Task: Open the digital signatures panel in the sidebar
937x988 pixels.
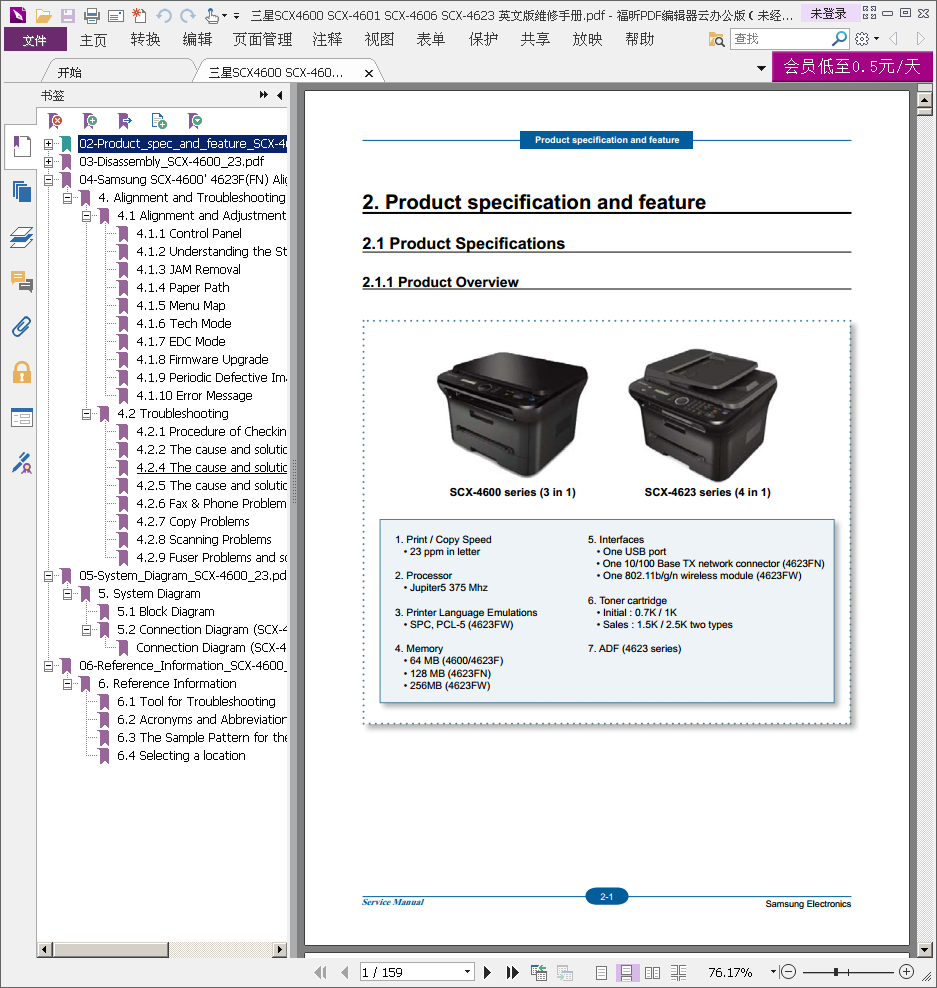Action: (21, 463)
